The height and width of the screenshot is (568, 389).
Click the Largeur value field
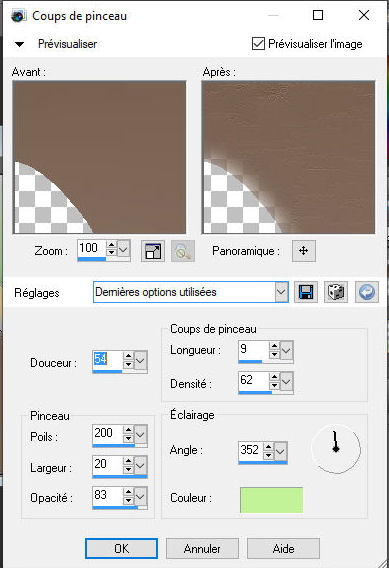click(108, 464)
